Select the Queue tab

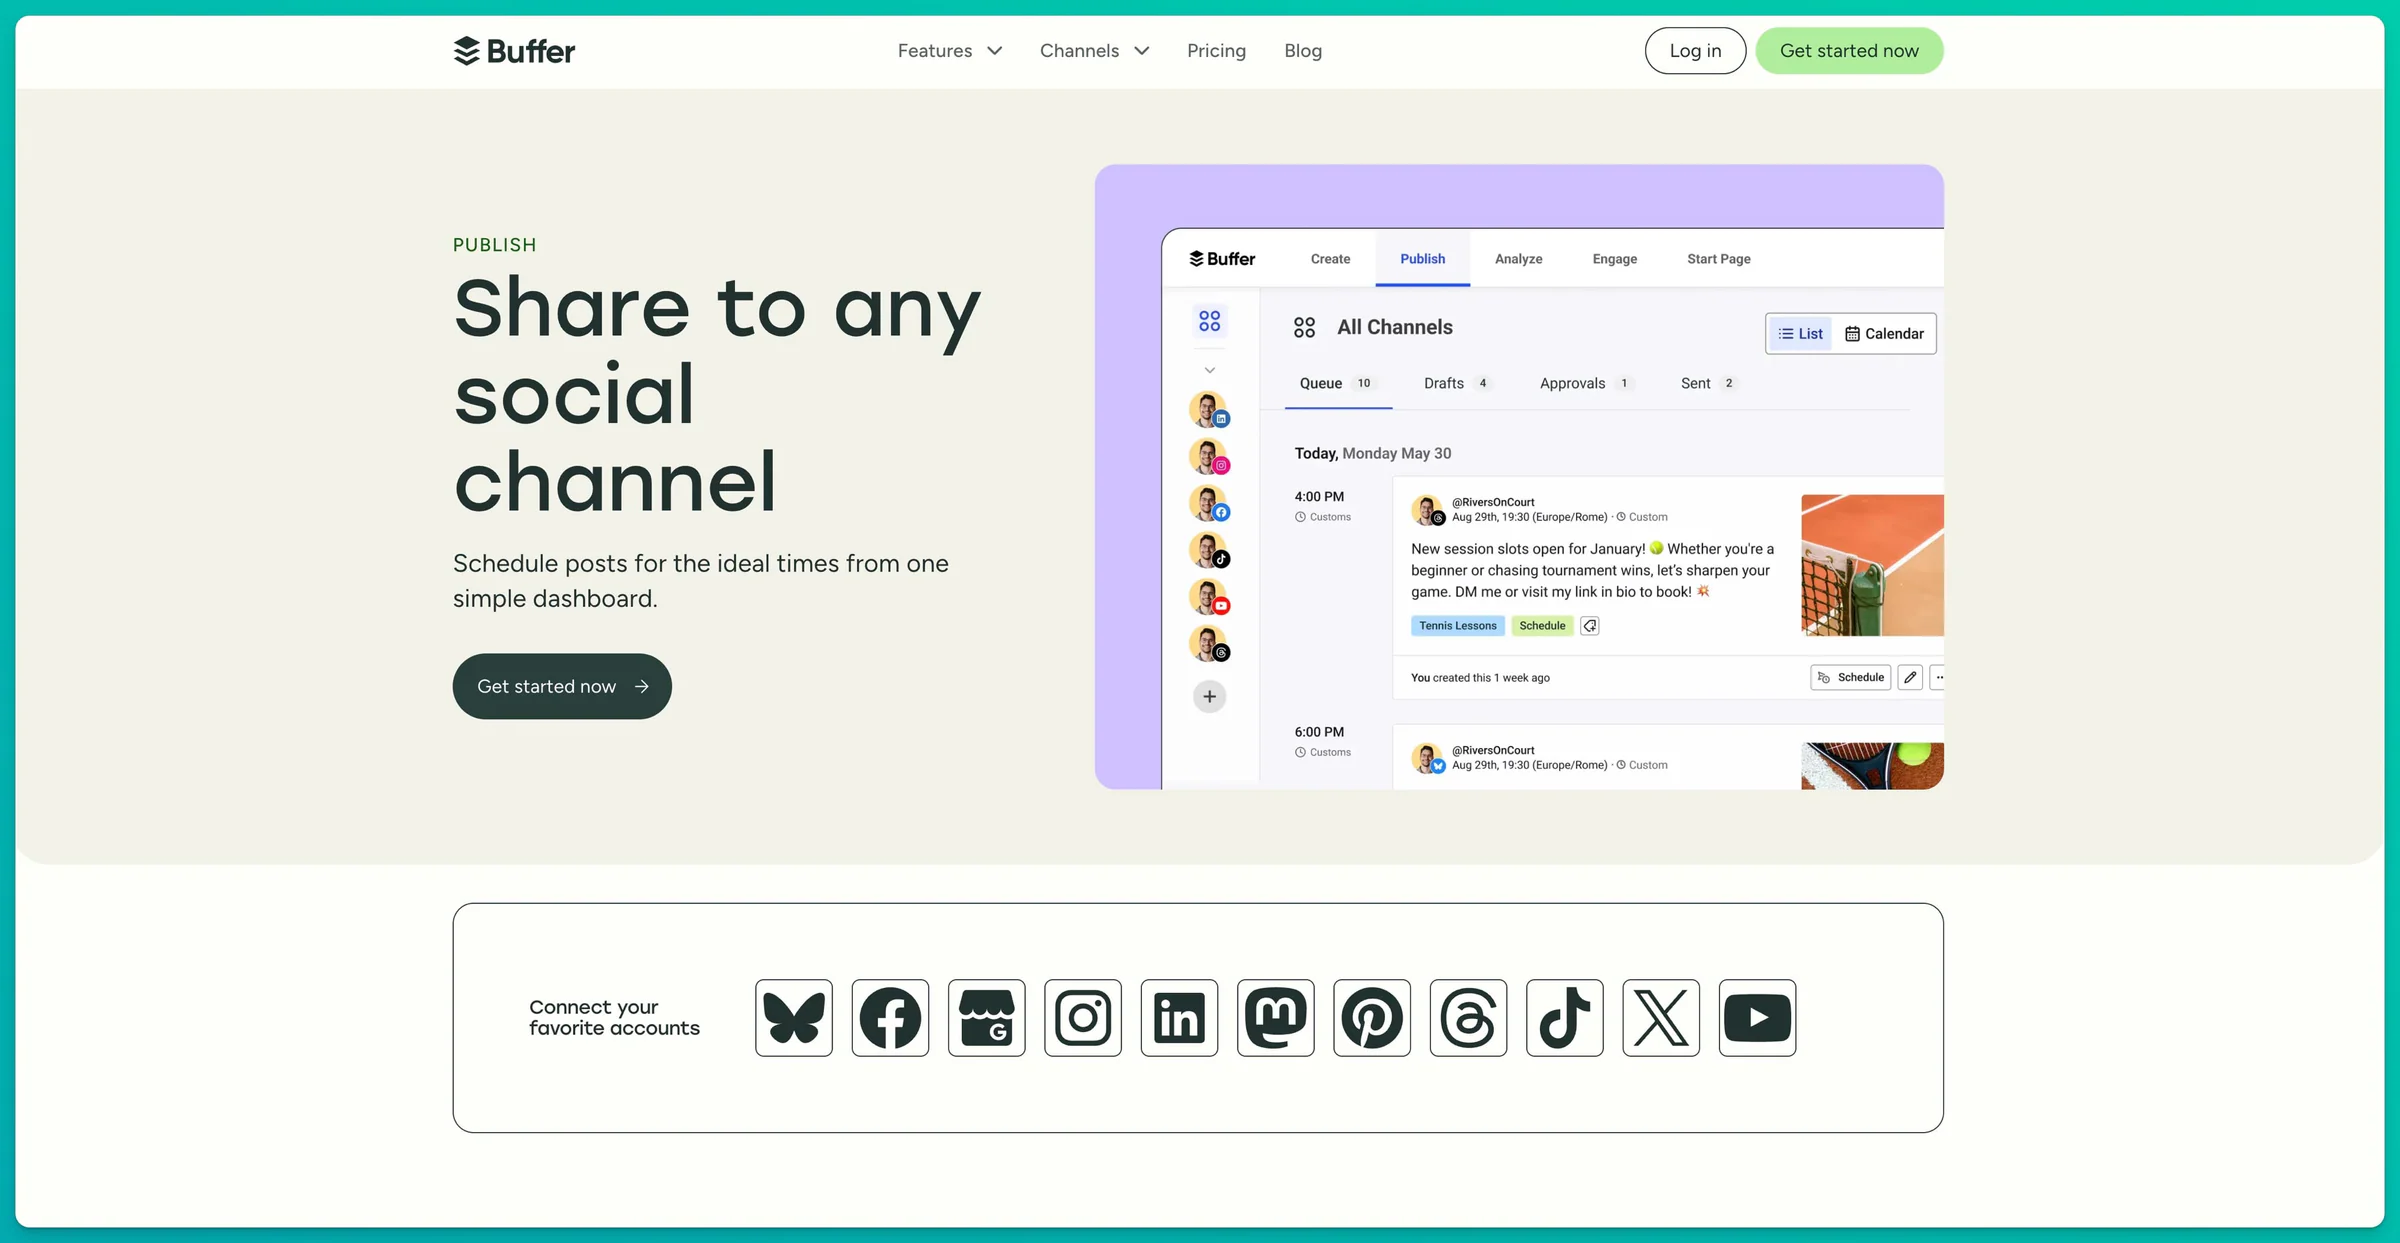[1338, 384]
